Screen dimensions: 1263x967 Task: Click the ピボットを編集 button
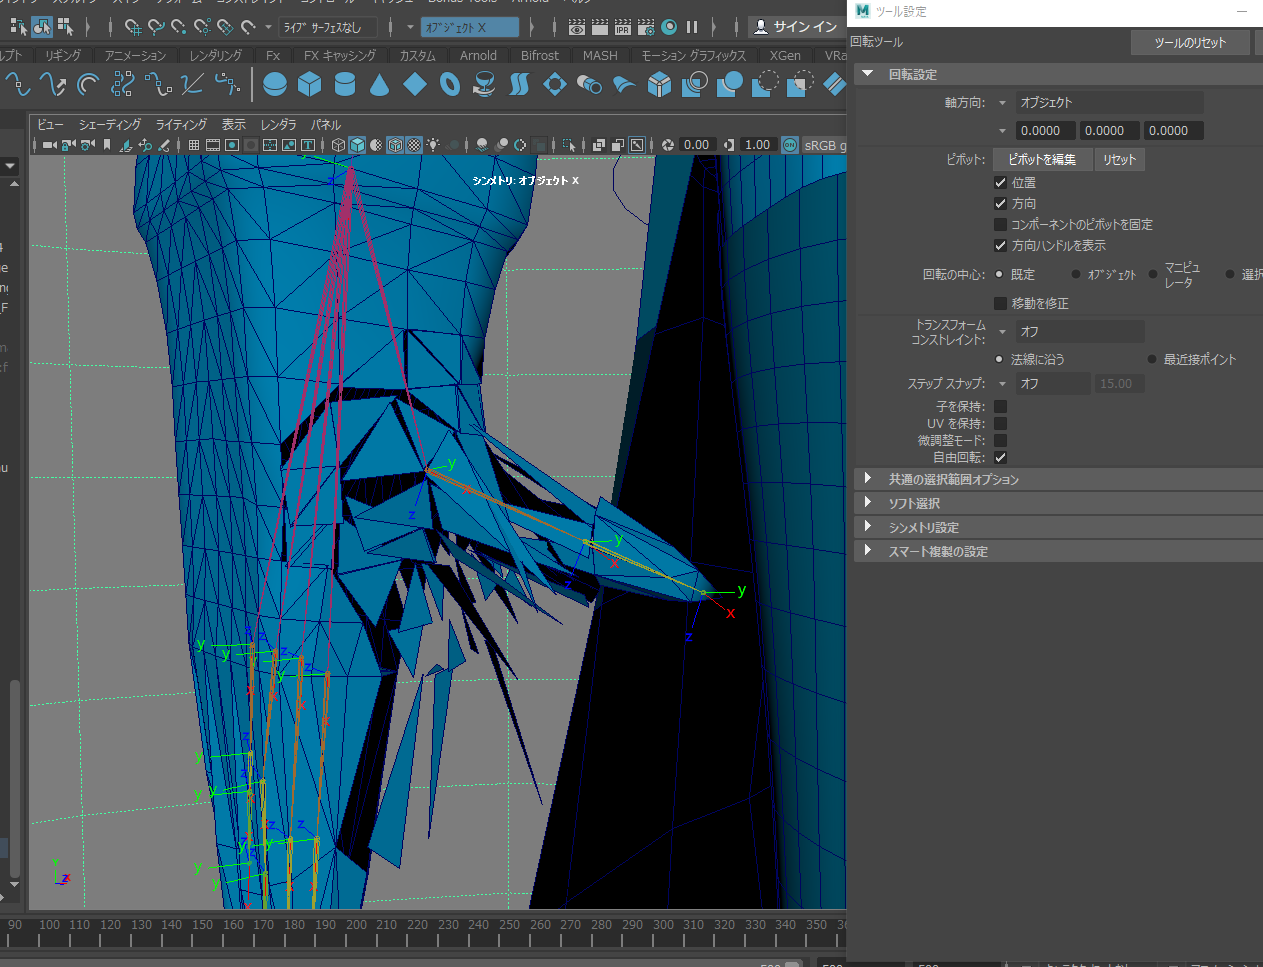(1041, 160)
